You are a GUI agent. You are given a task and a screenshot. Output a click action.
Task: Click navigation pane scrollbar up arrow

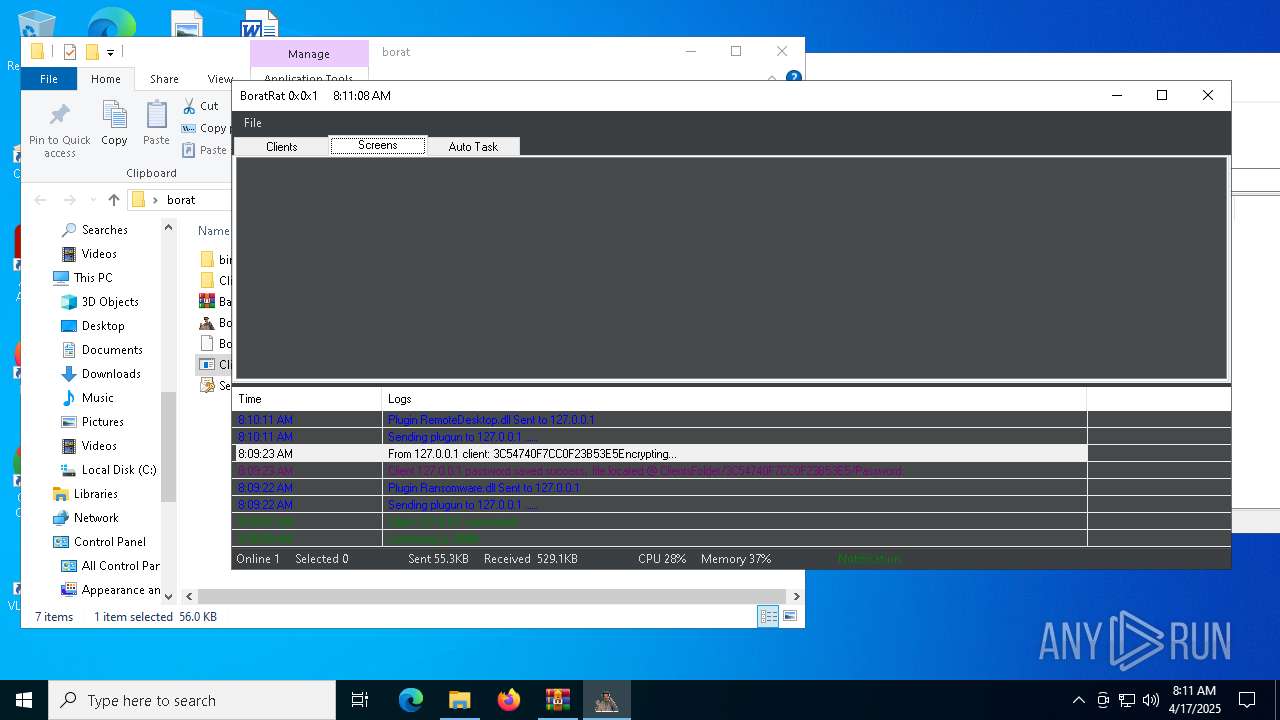click(x=168, y=228)
